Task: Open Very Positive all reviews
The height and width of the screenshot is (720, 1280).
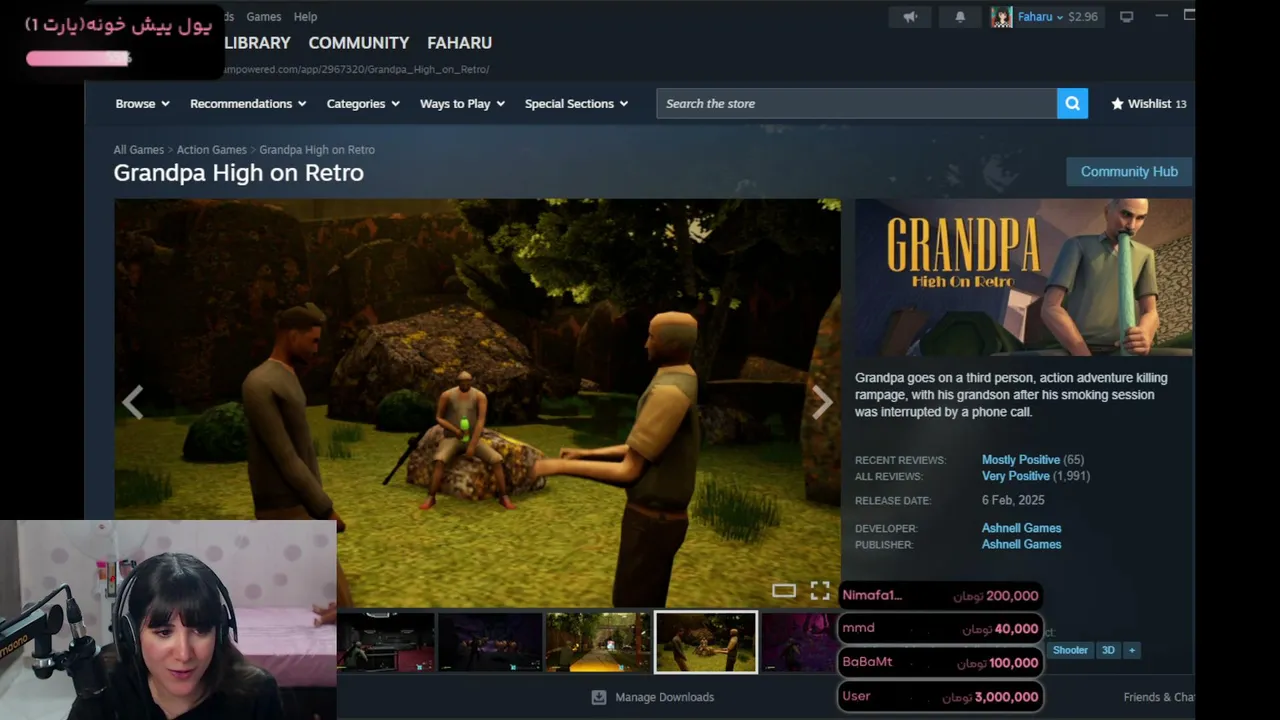Action: pos(1016,476)
